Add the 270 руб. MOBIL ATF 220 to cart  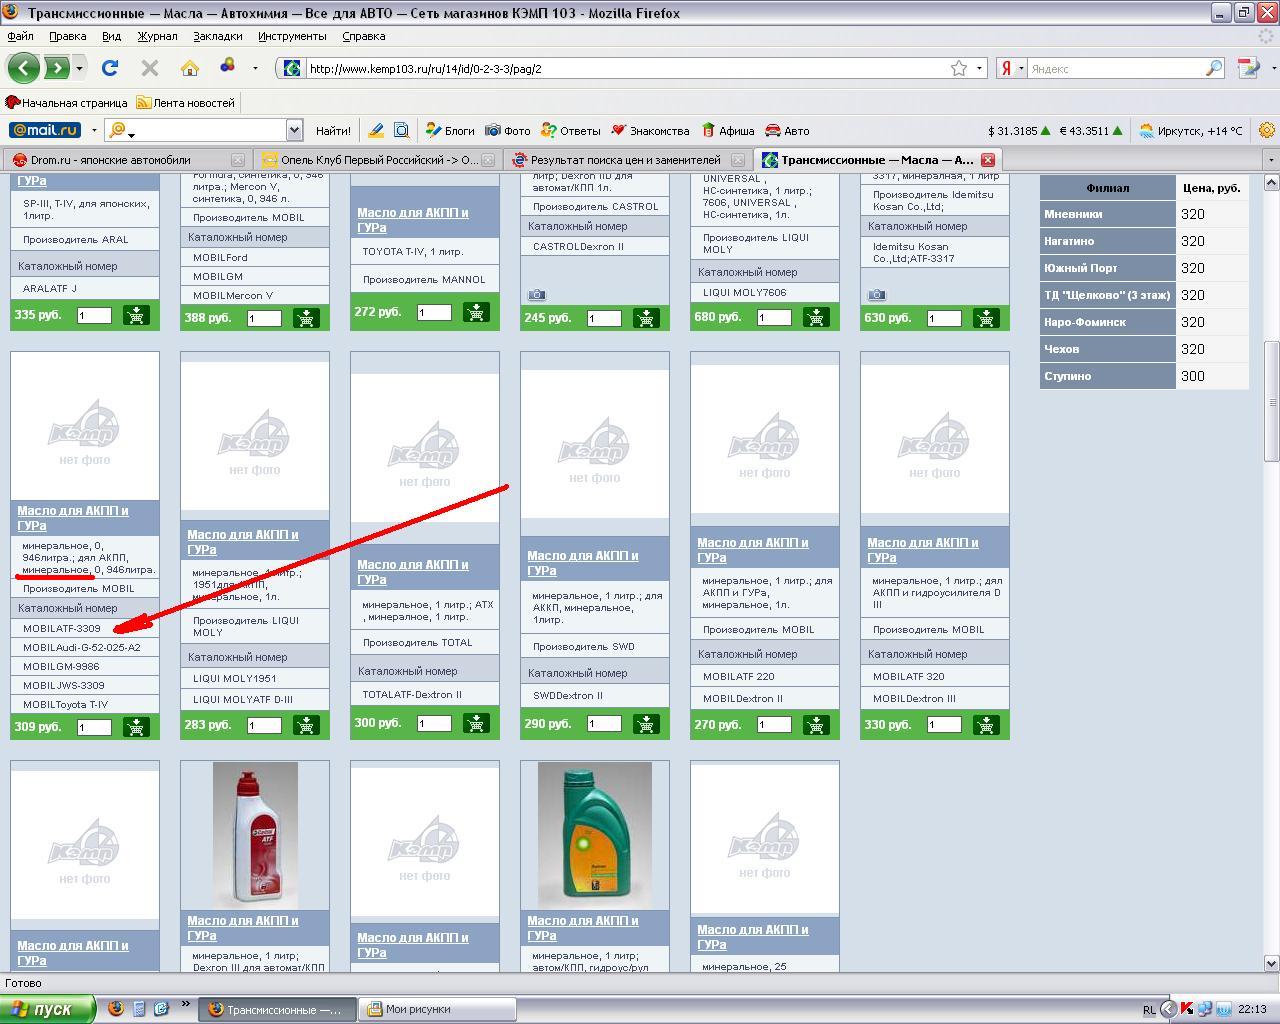pyautogui.click(x=816, y=724)
